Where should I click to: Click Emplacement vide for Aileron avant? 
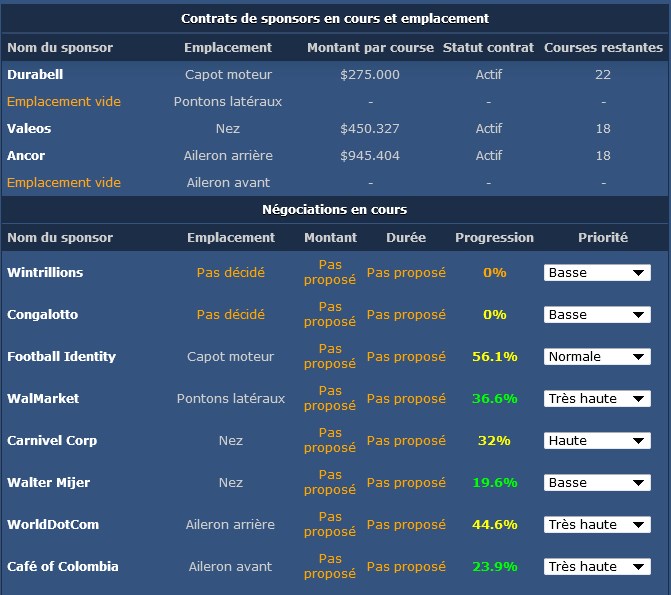[64, 182]
